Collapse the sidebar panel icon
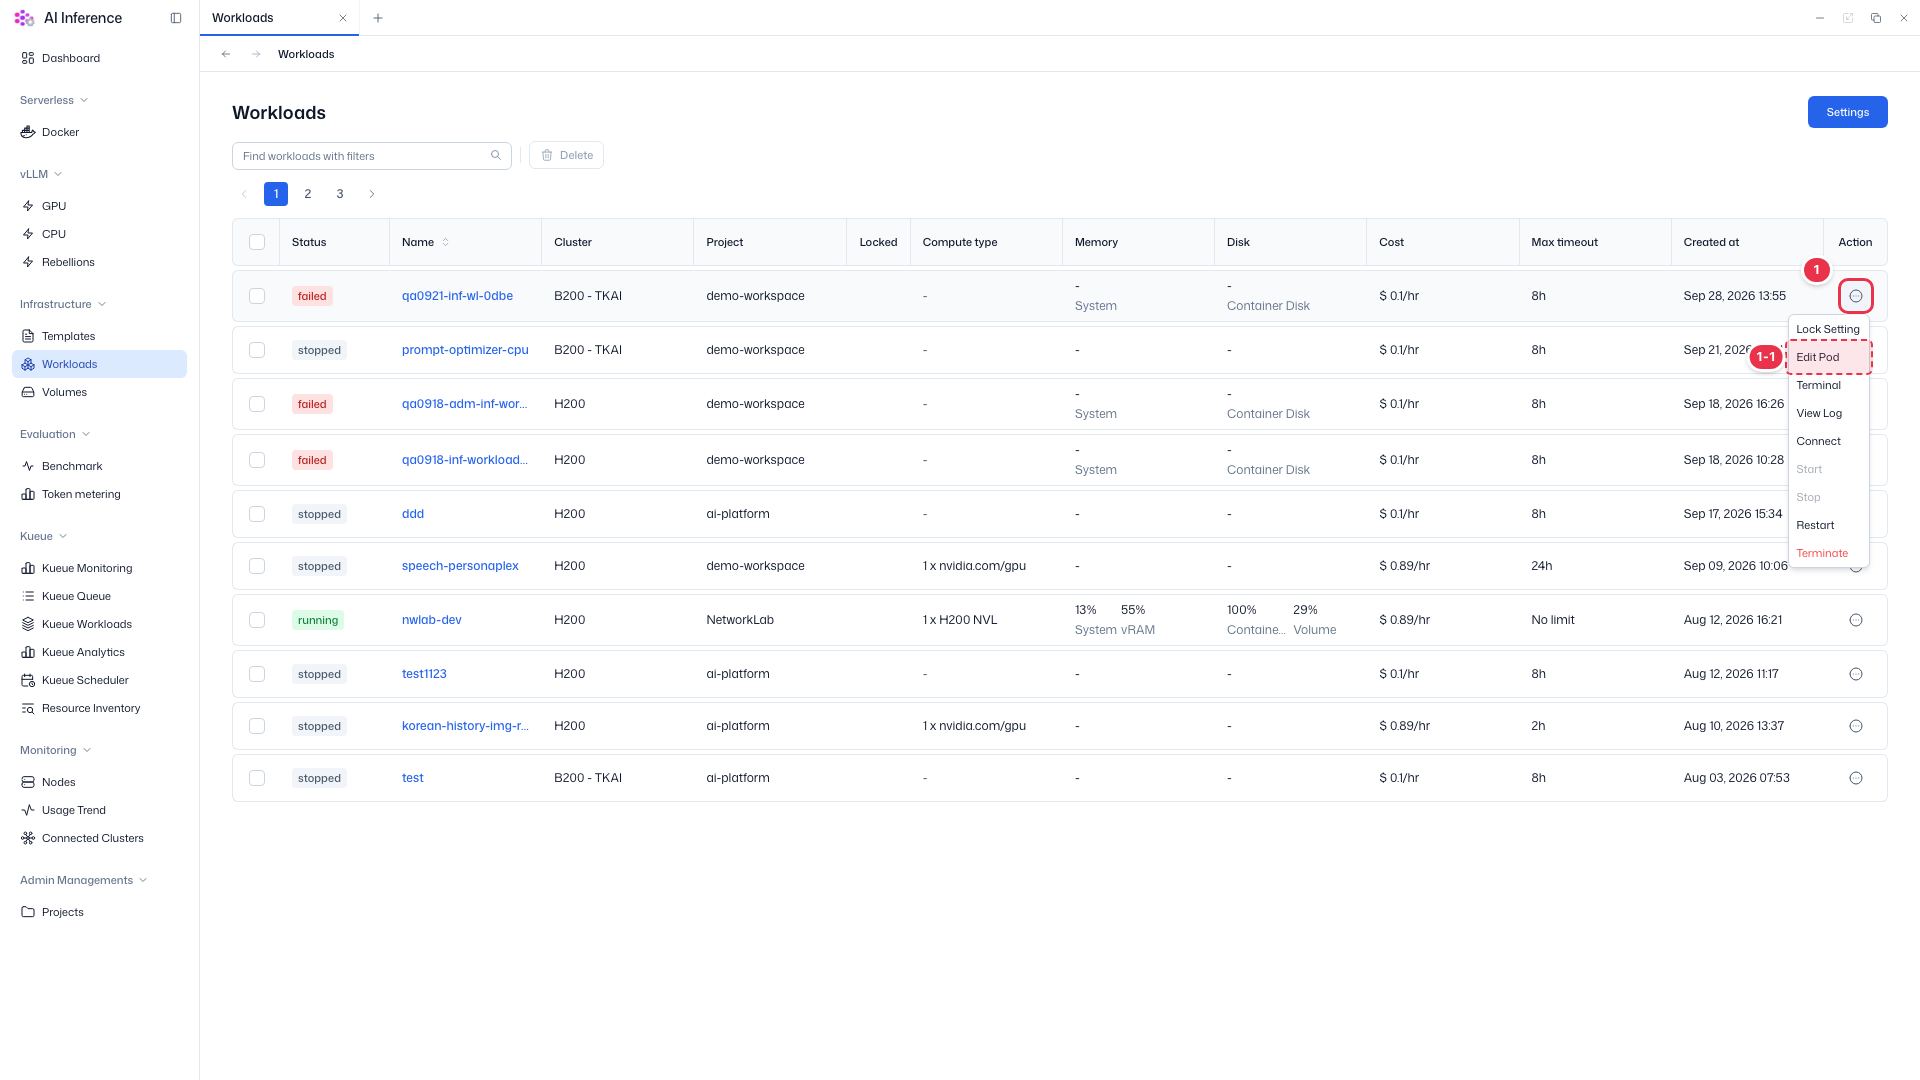This screenshot has width=1920, height=1080. (176, 18)
